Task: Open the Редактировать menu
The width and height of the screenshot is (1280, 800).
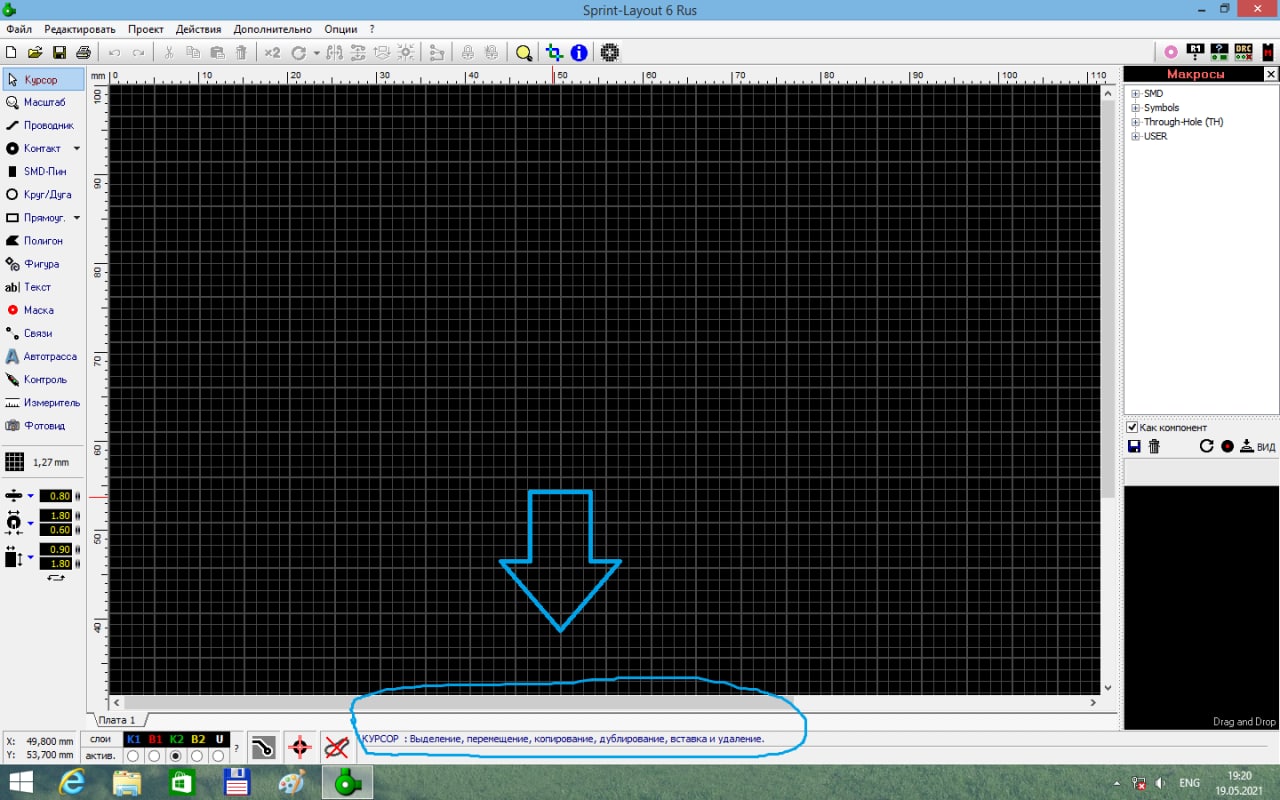Action: [x=80, y=29]
